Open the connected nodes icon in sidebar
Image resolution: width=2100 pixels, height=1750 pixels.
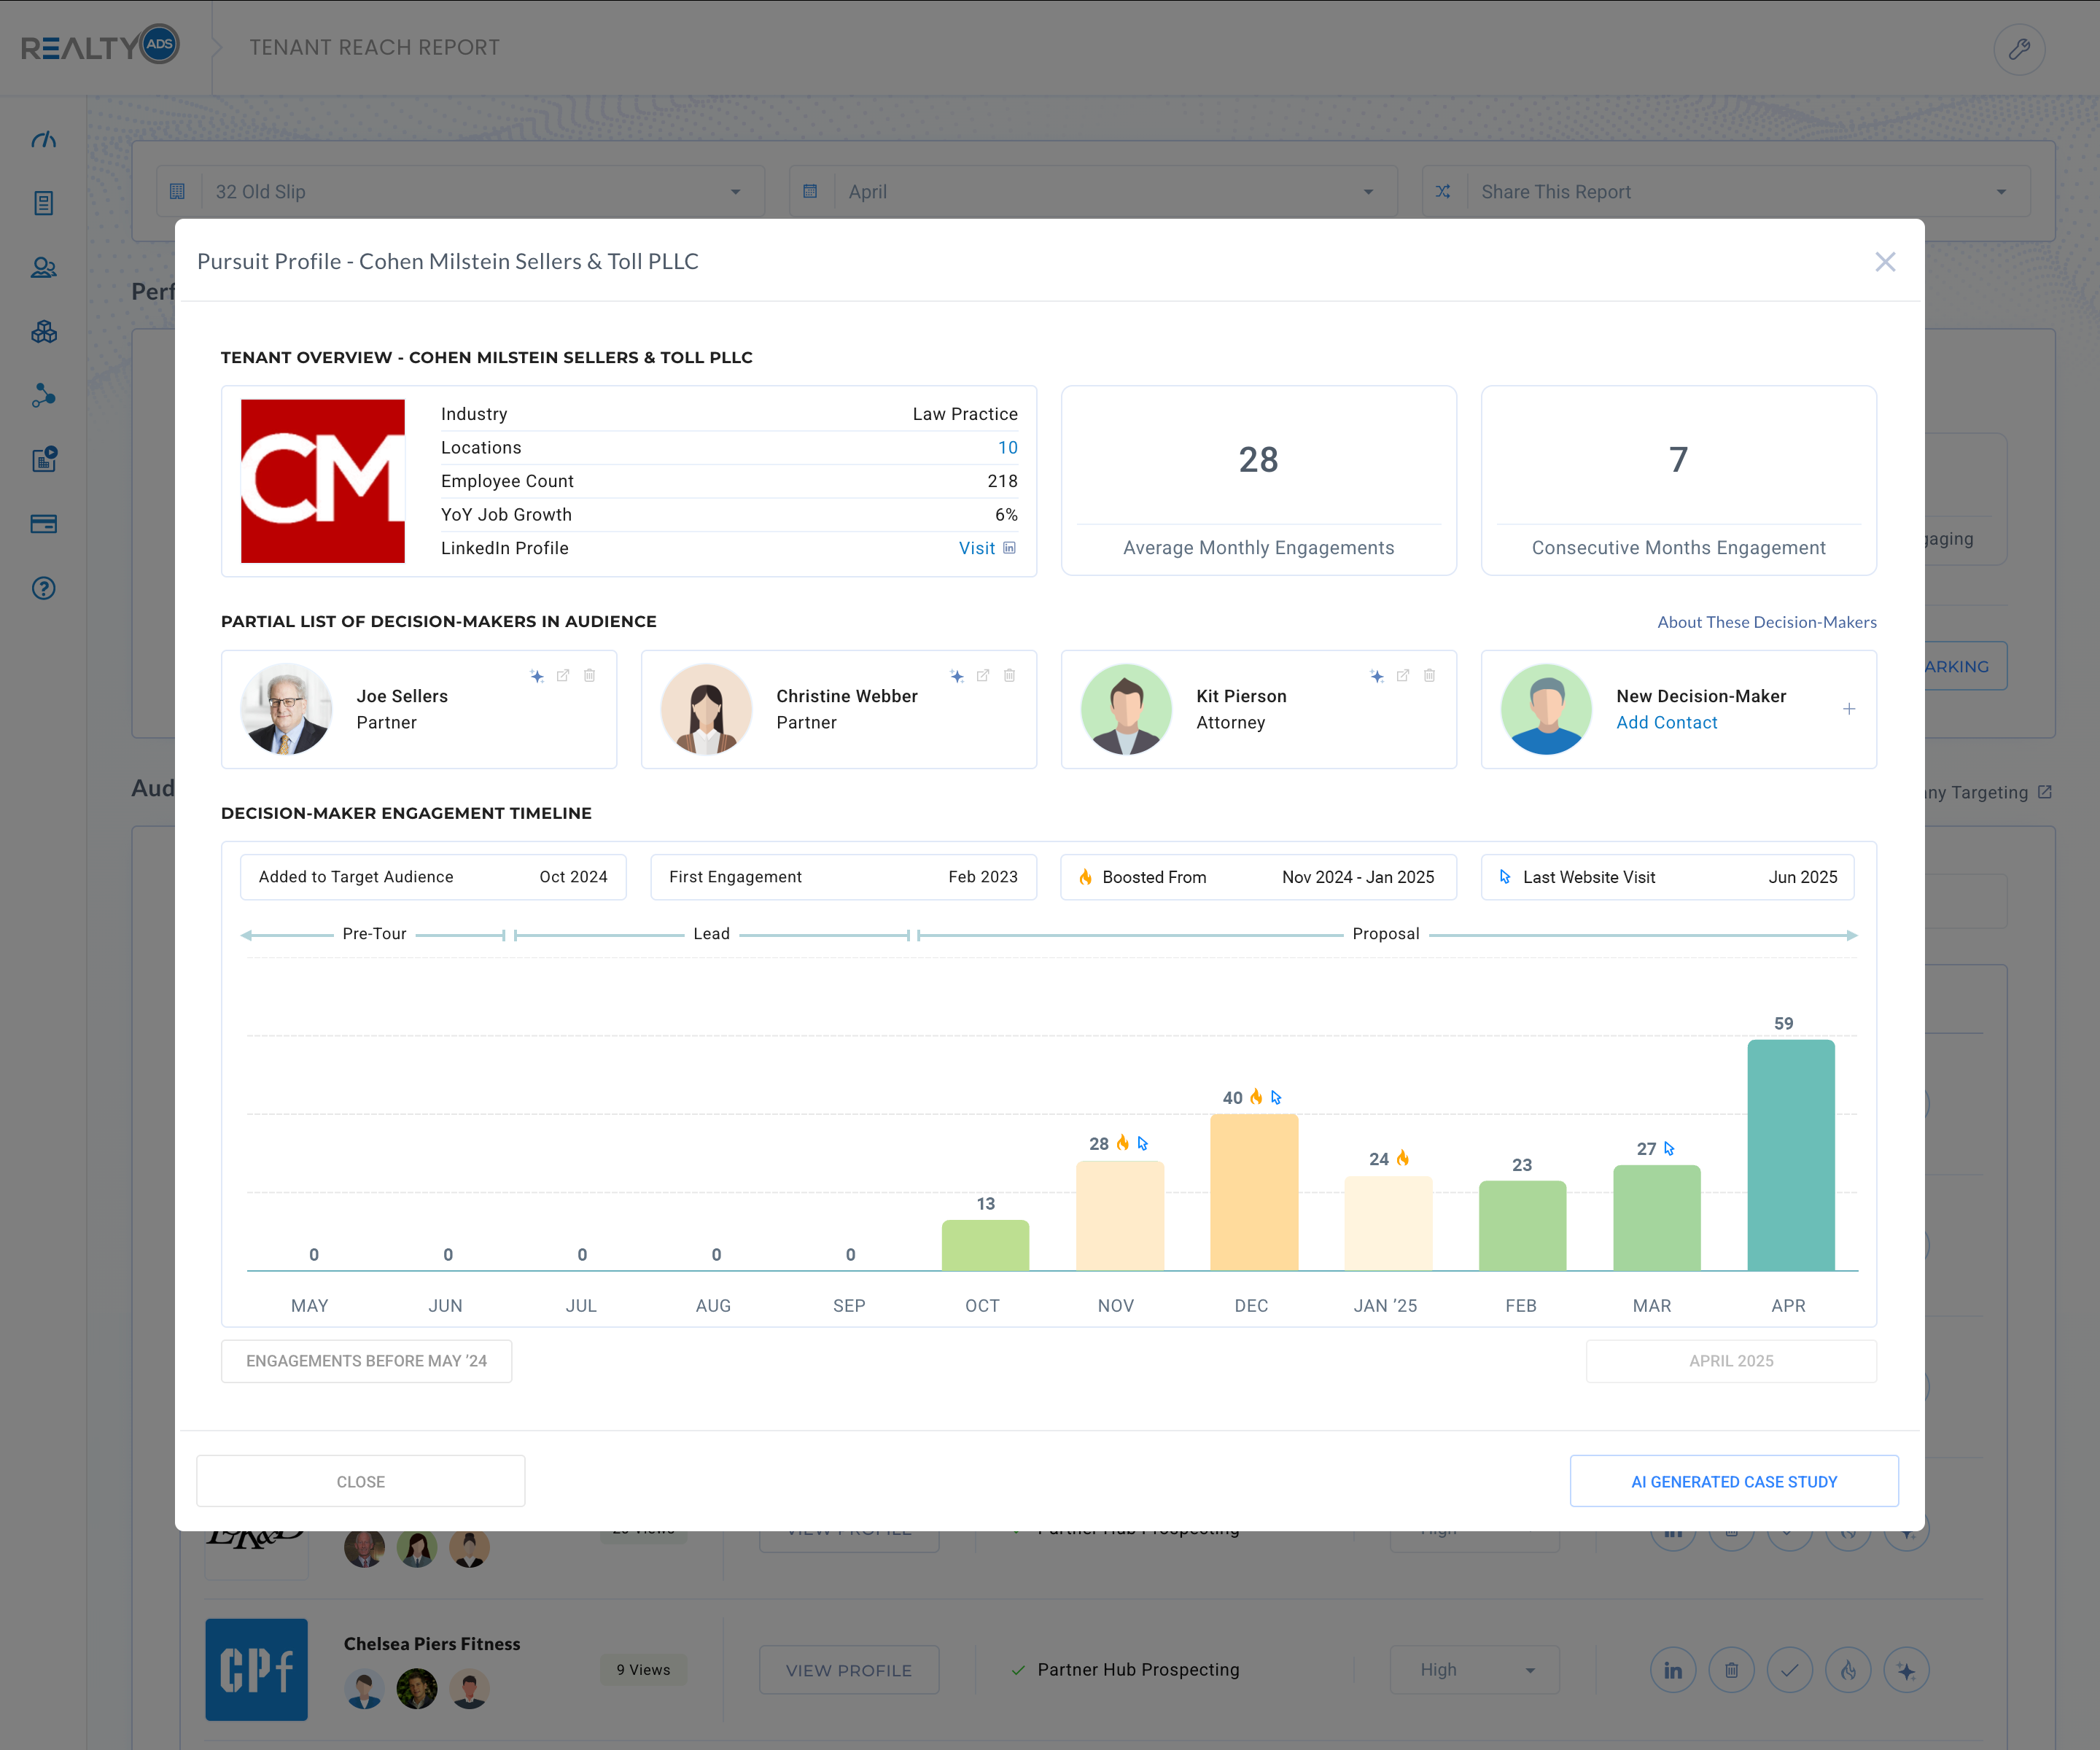click(44, 396)
